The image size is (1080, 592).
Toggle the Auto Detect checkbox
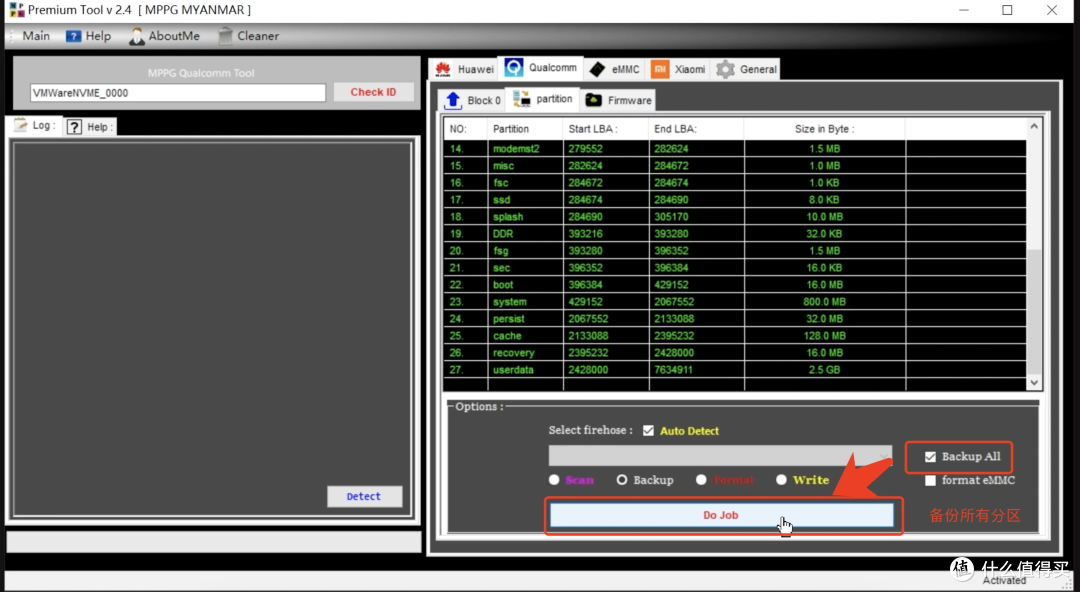coord(649,431)
